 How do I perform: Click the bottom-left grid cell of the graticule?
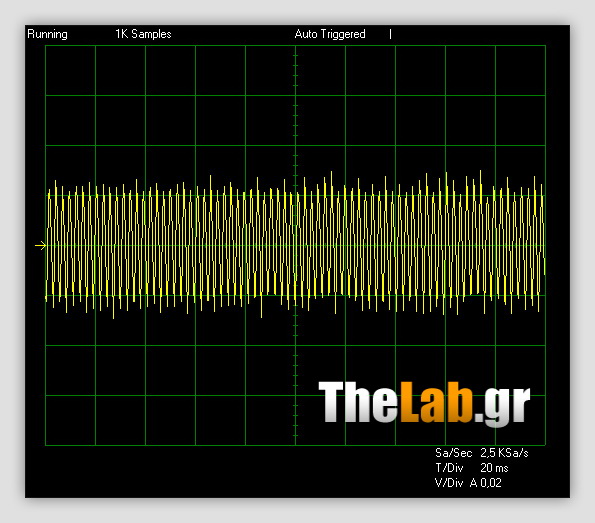tap(70, 420)
